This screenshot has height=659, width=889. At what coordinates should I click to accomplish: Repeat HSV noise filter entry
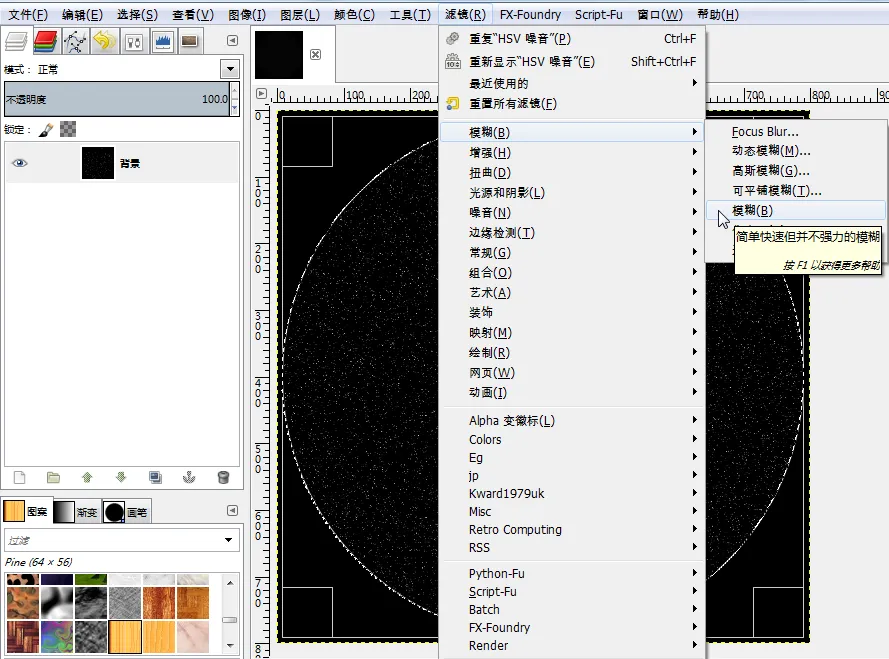572,39
